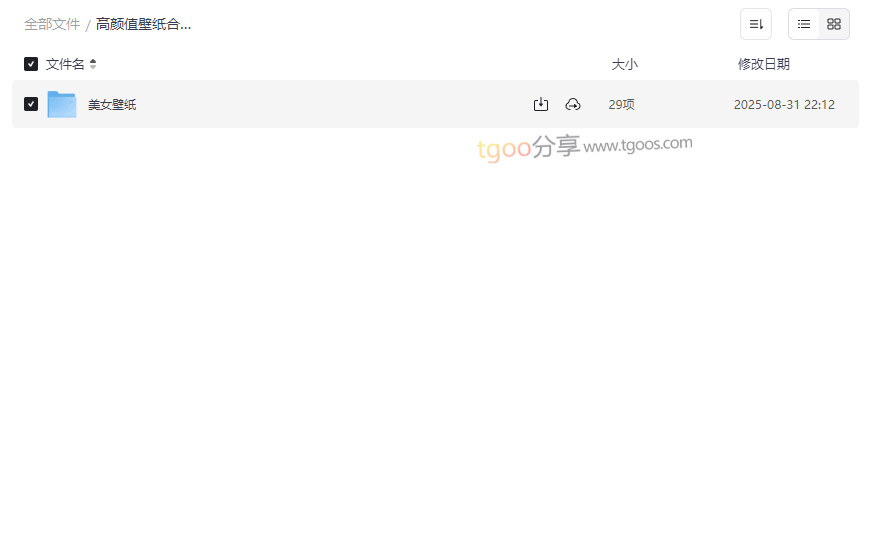Open the sort order menu icon
Screen dimensions: 874x538
point(756,24)
